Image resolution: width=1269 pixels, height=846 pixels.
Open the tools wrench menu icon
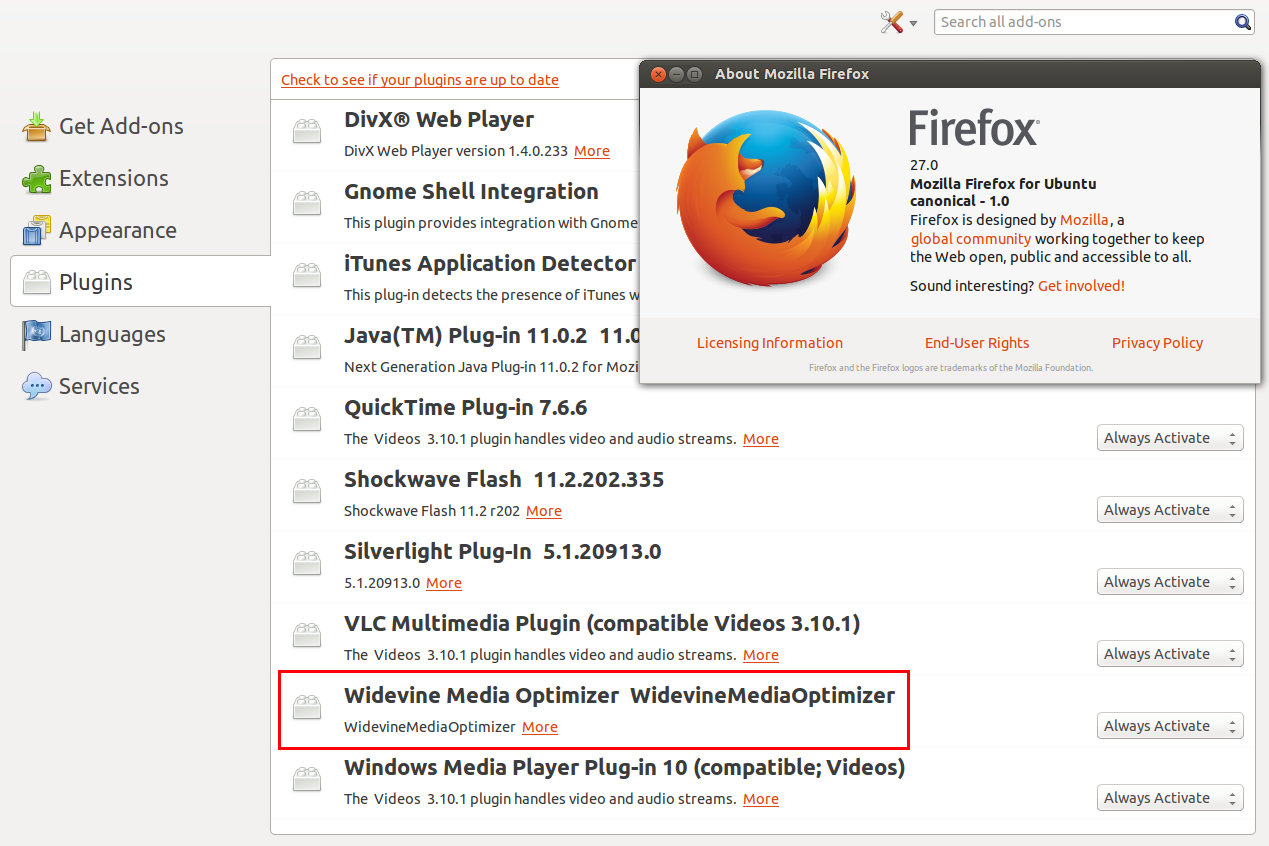coord(892,22)
